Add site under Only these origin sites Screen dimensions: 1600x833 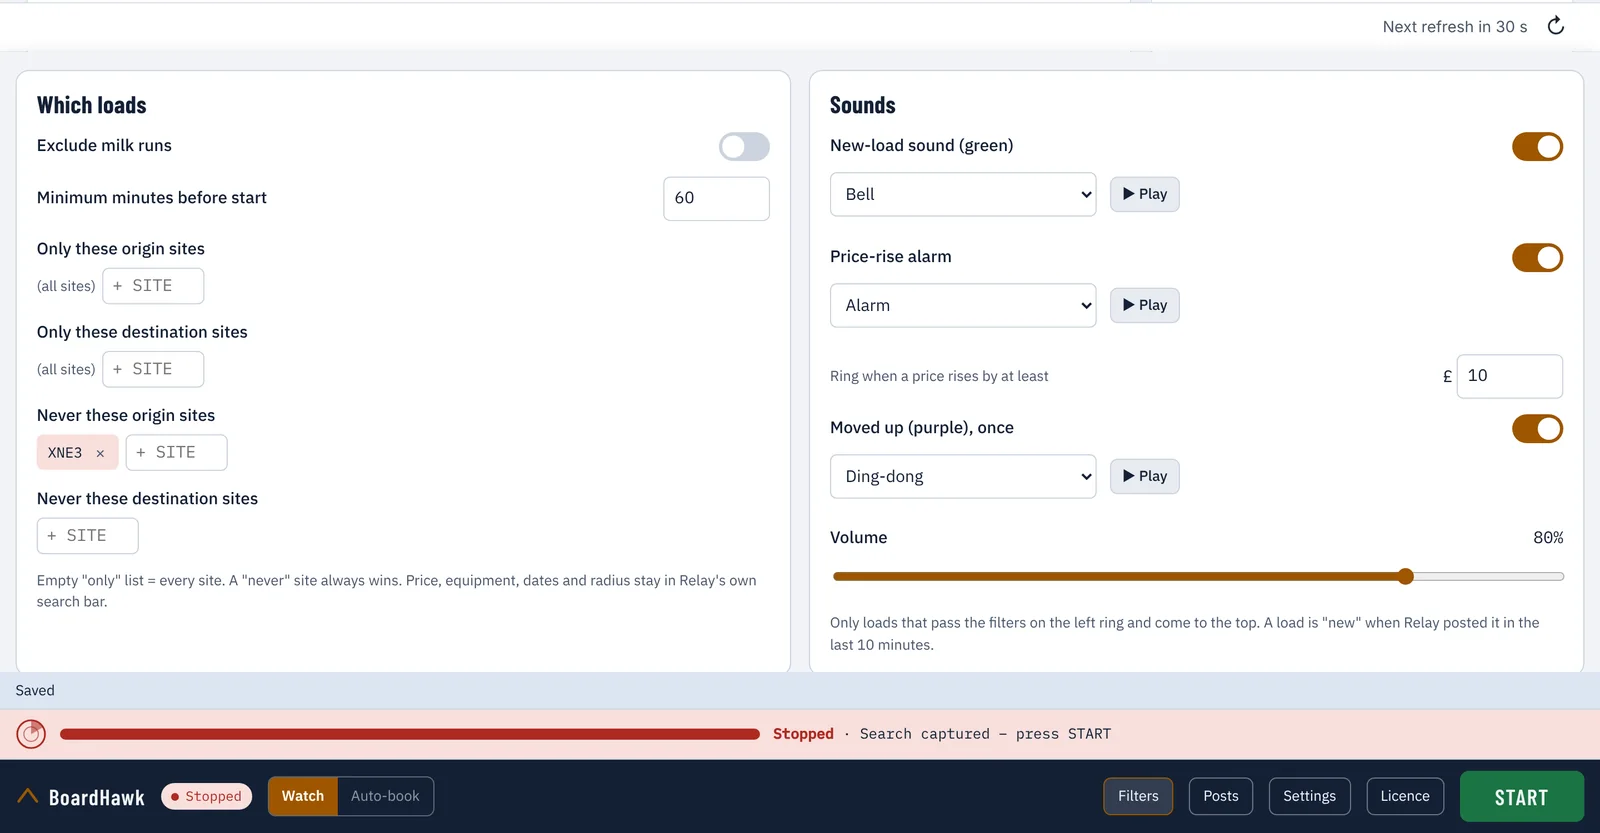click(153, 286)
